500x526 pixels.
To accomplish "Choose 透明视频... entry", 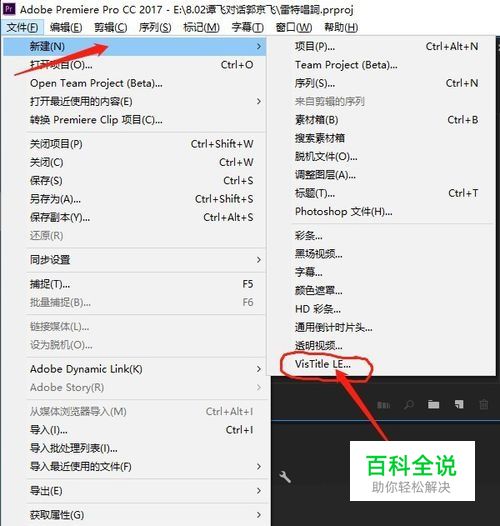I will point(381,346).
